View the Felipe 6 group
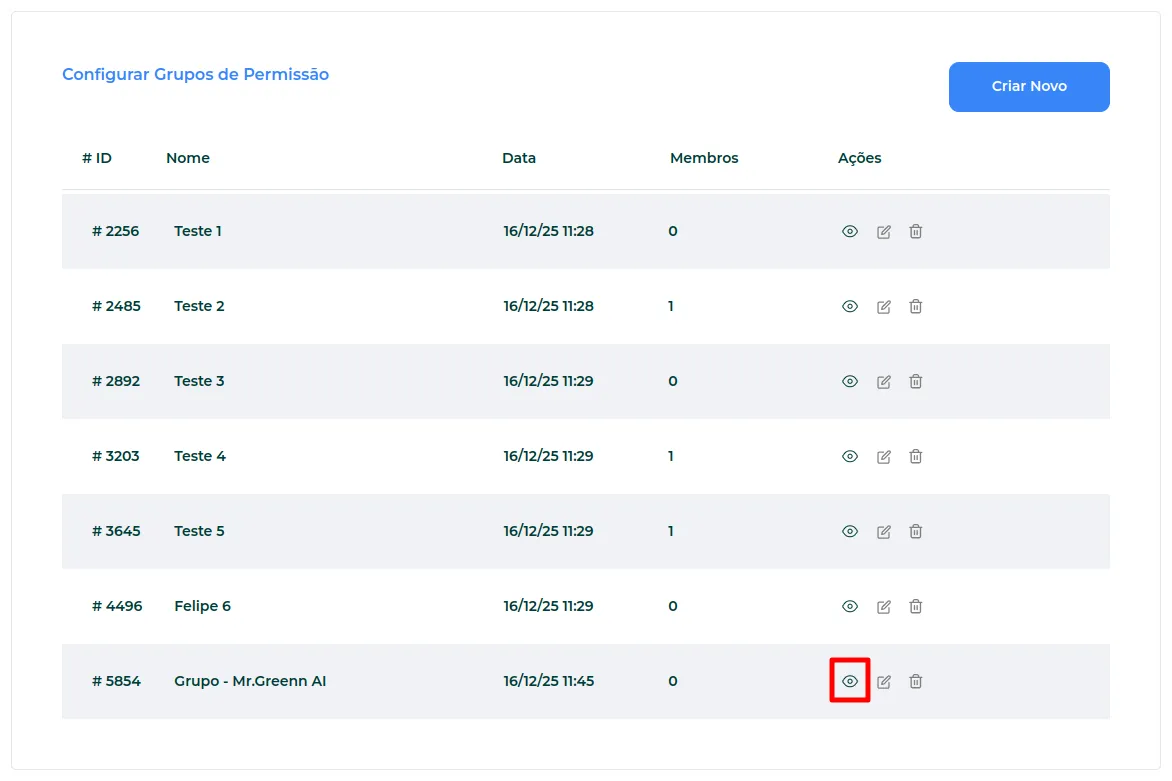The height and width of the screenshot is (781, 1172). [x=850, y=606]
